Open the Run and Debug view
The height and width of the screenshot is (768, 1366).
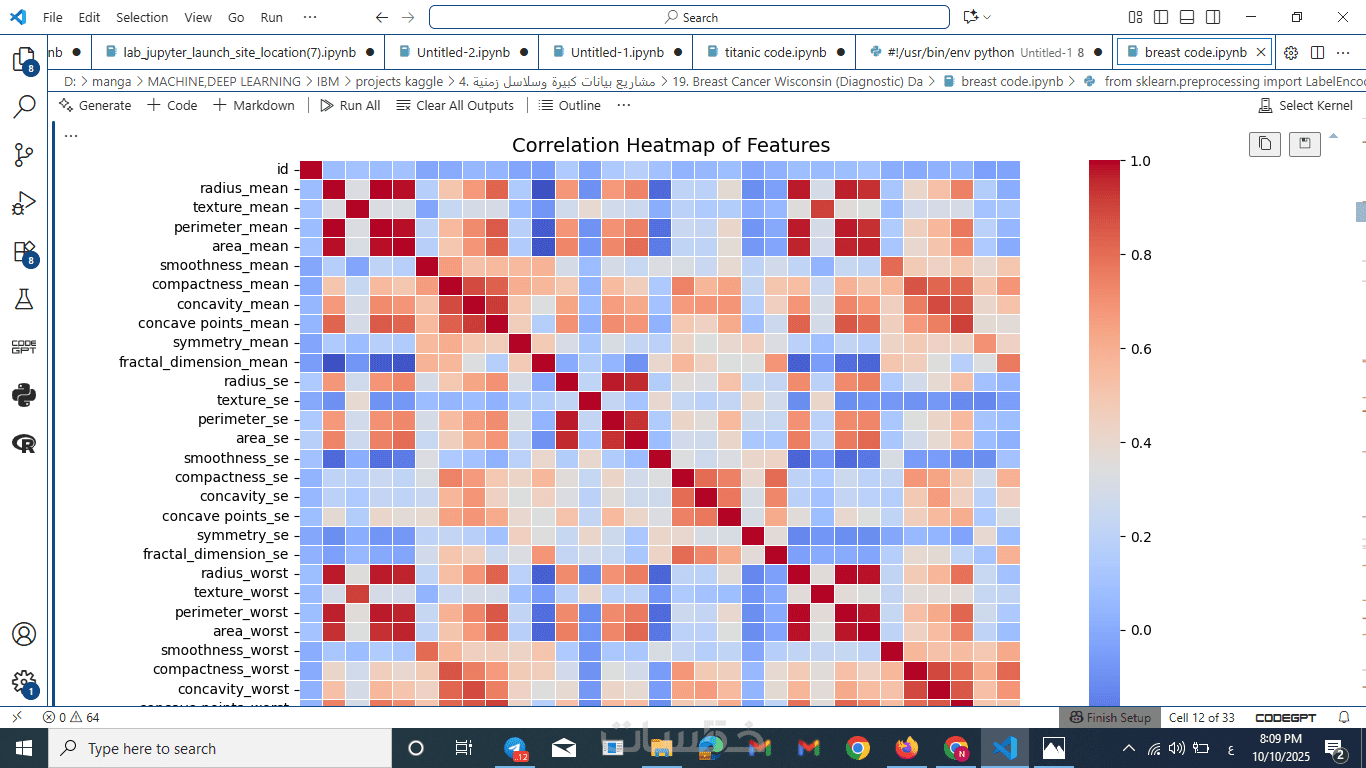pos(24,203)
